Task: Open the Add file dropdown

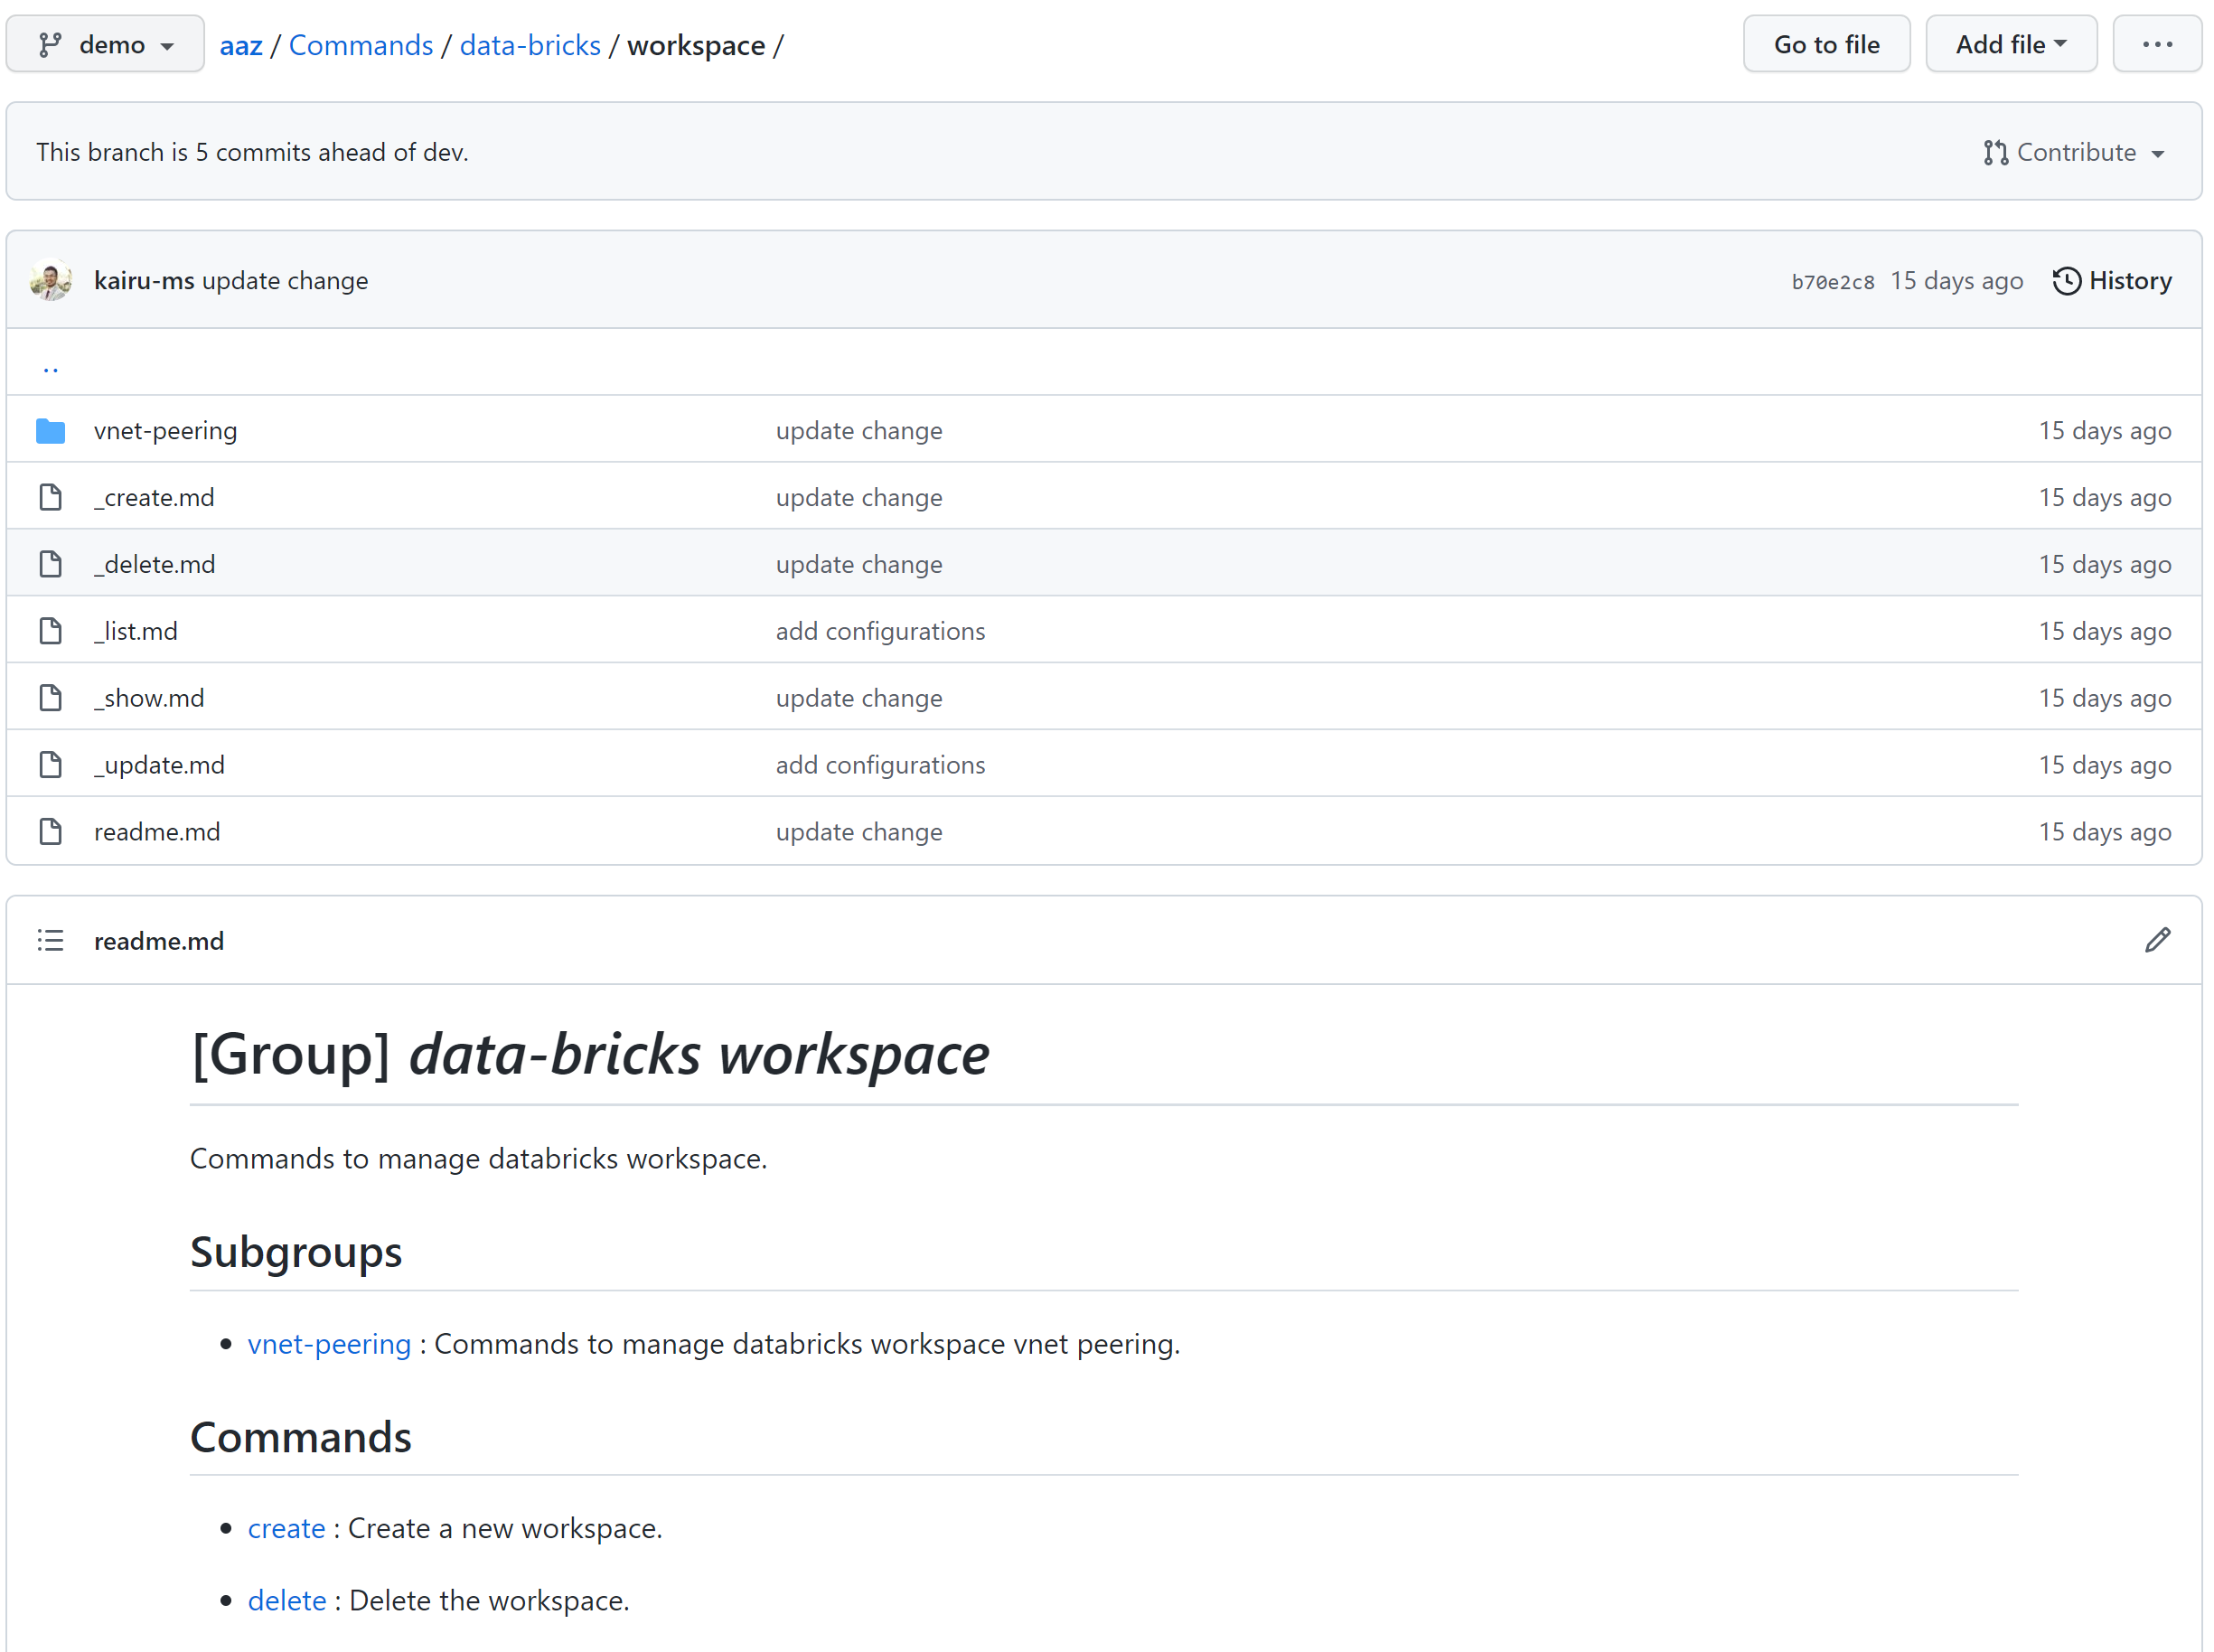Action: 2011,44
